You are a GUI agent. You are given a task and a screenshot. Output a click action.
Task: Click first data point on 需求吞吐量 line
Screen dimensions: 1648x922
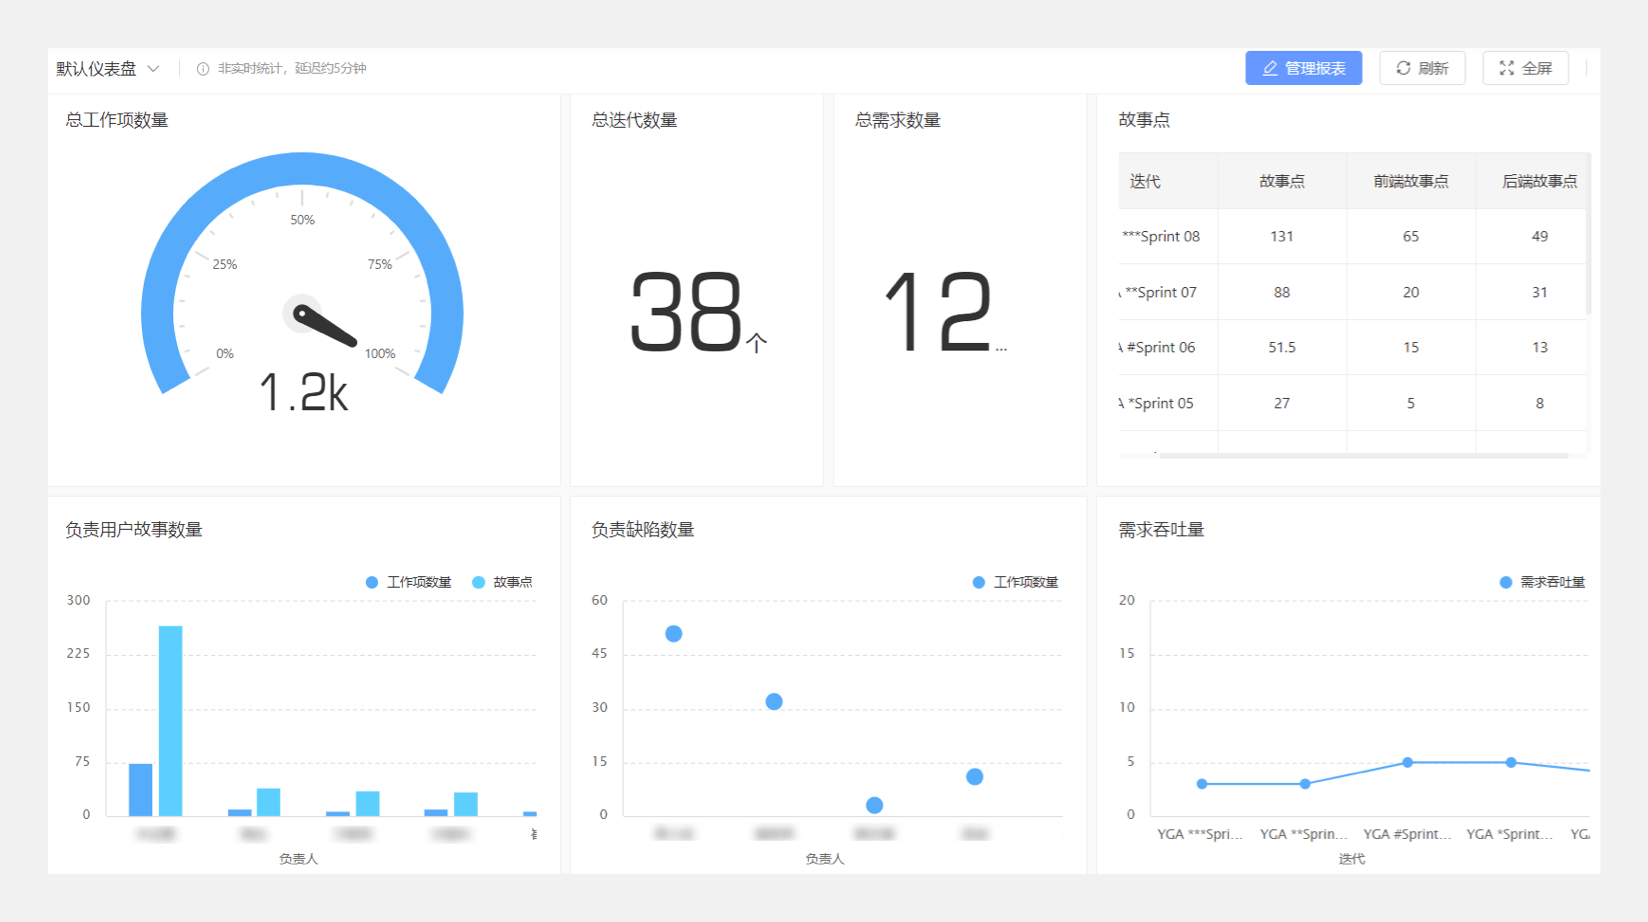[x=1202, y=784]
